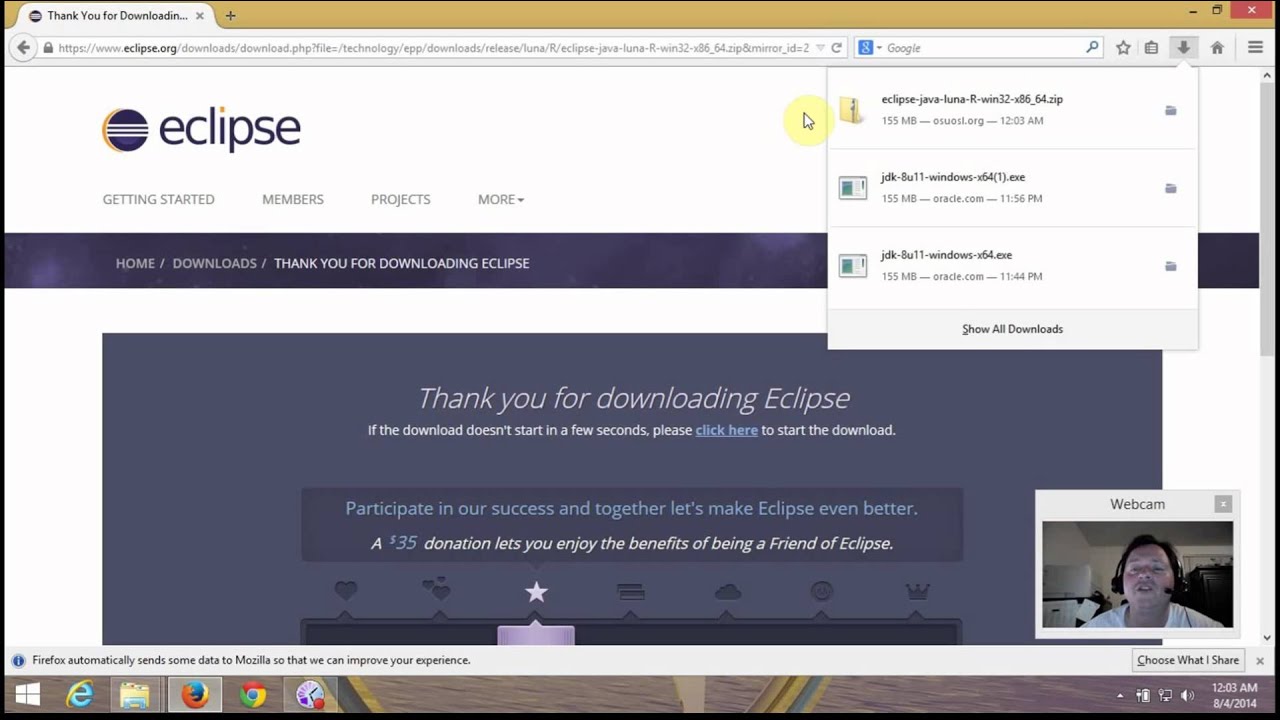Screen dimensions: 1280x720
Task: Open the Google search engine selector
Action: pos(870,47)
